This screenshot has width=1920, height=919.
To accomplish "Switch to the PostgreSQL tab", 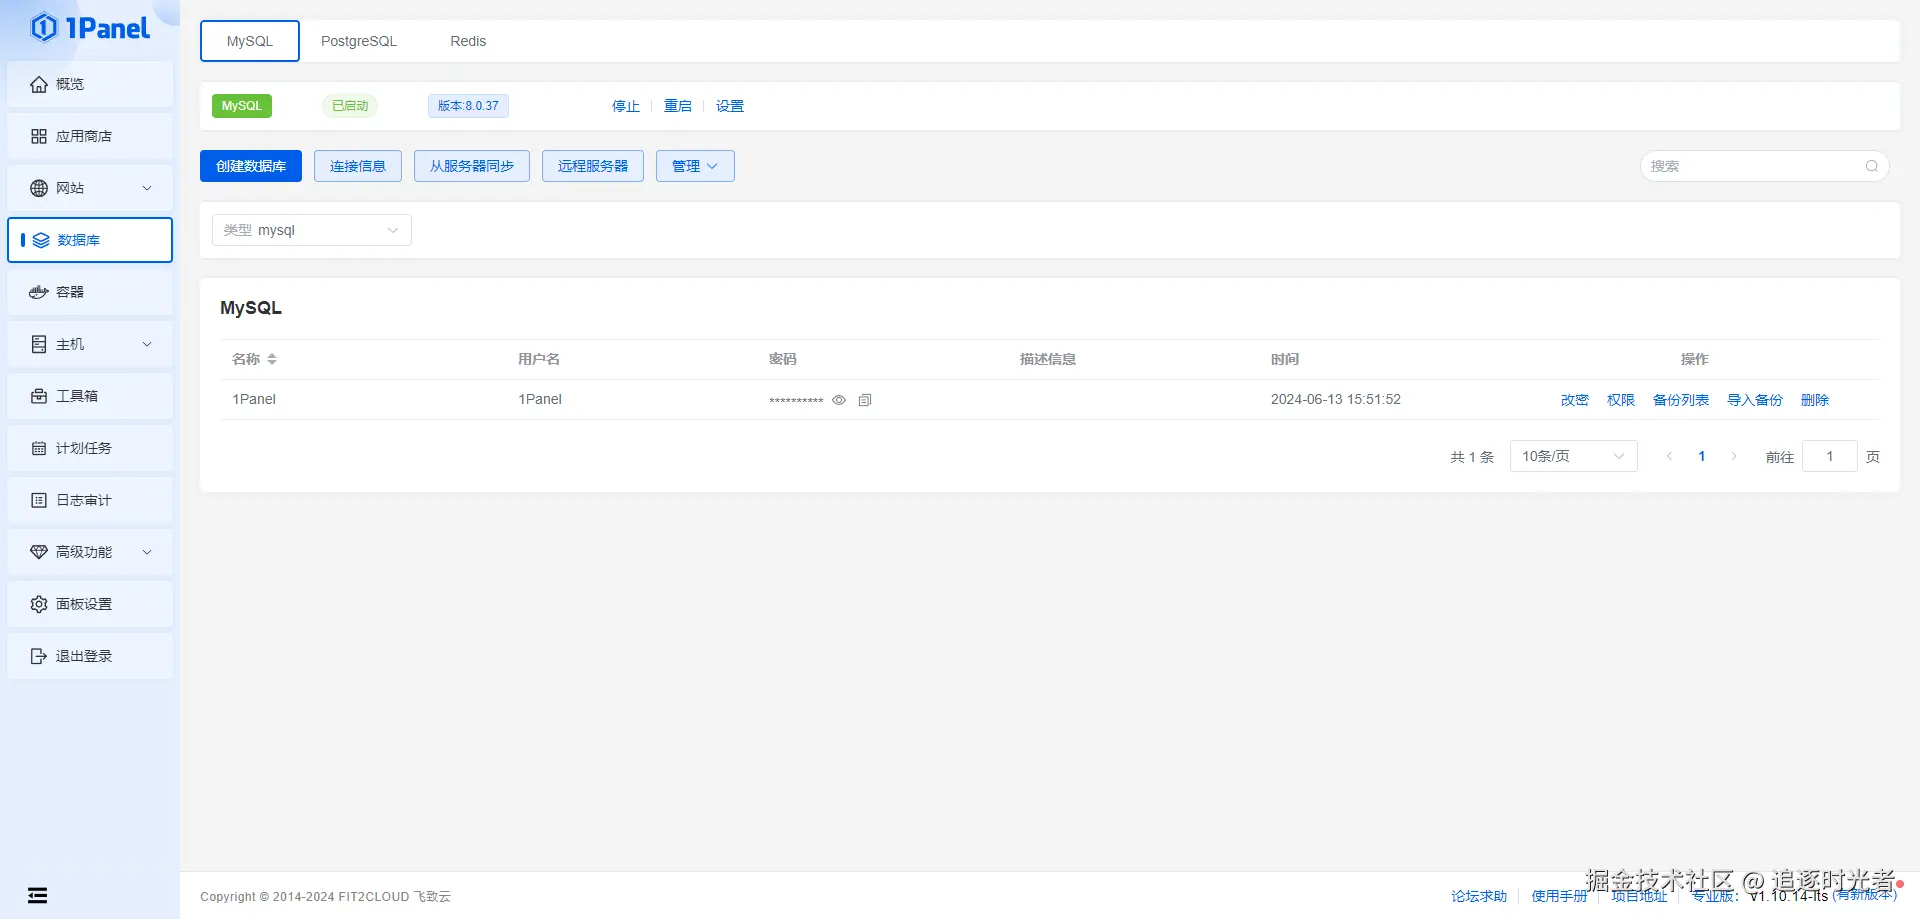I will pos(359,41).
